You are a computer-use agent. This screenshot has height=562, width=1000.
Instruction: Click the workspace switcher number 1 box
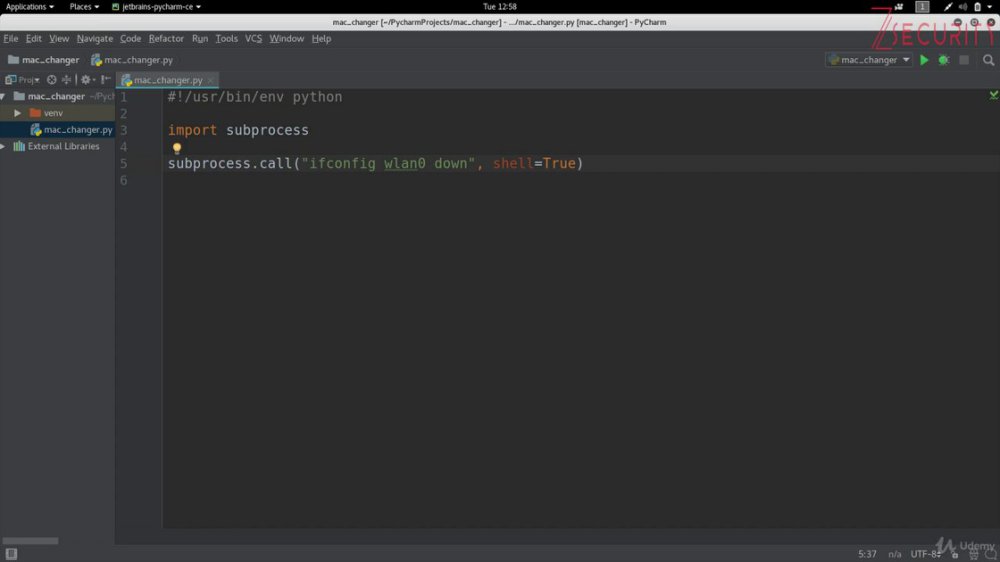pos(922,6)
